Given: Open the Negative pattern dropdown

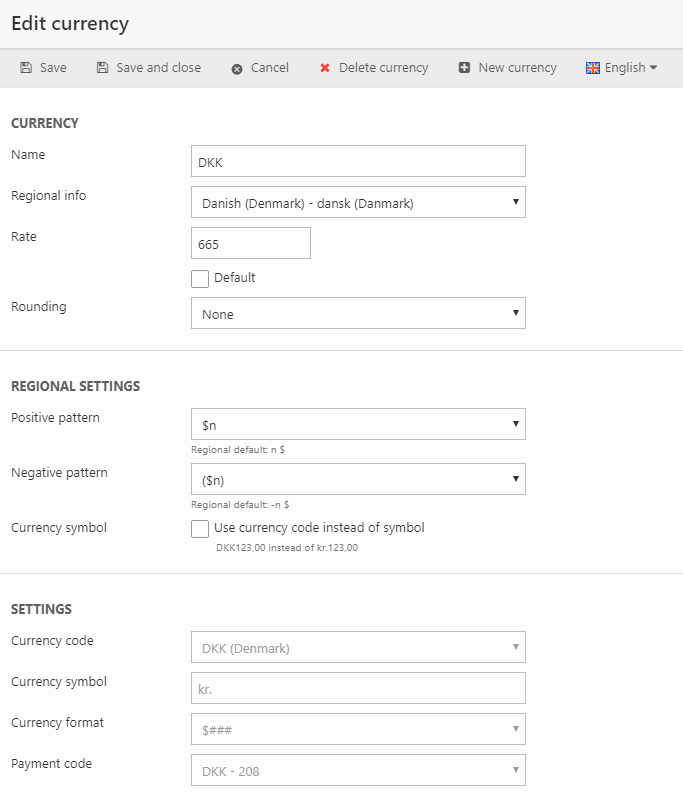Looking at the screenshot, I should click(357, 479).
